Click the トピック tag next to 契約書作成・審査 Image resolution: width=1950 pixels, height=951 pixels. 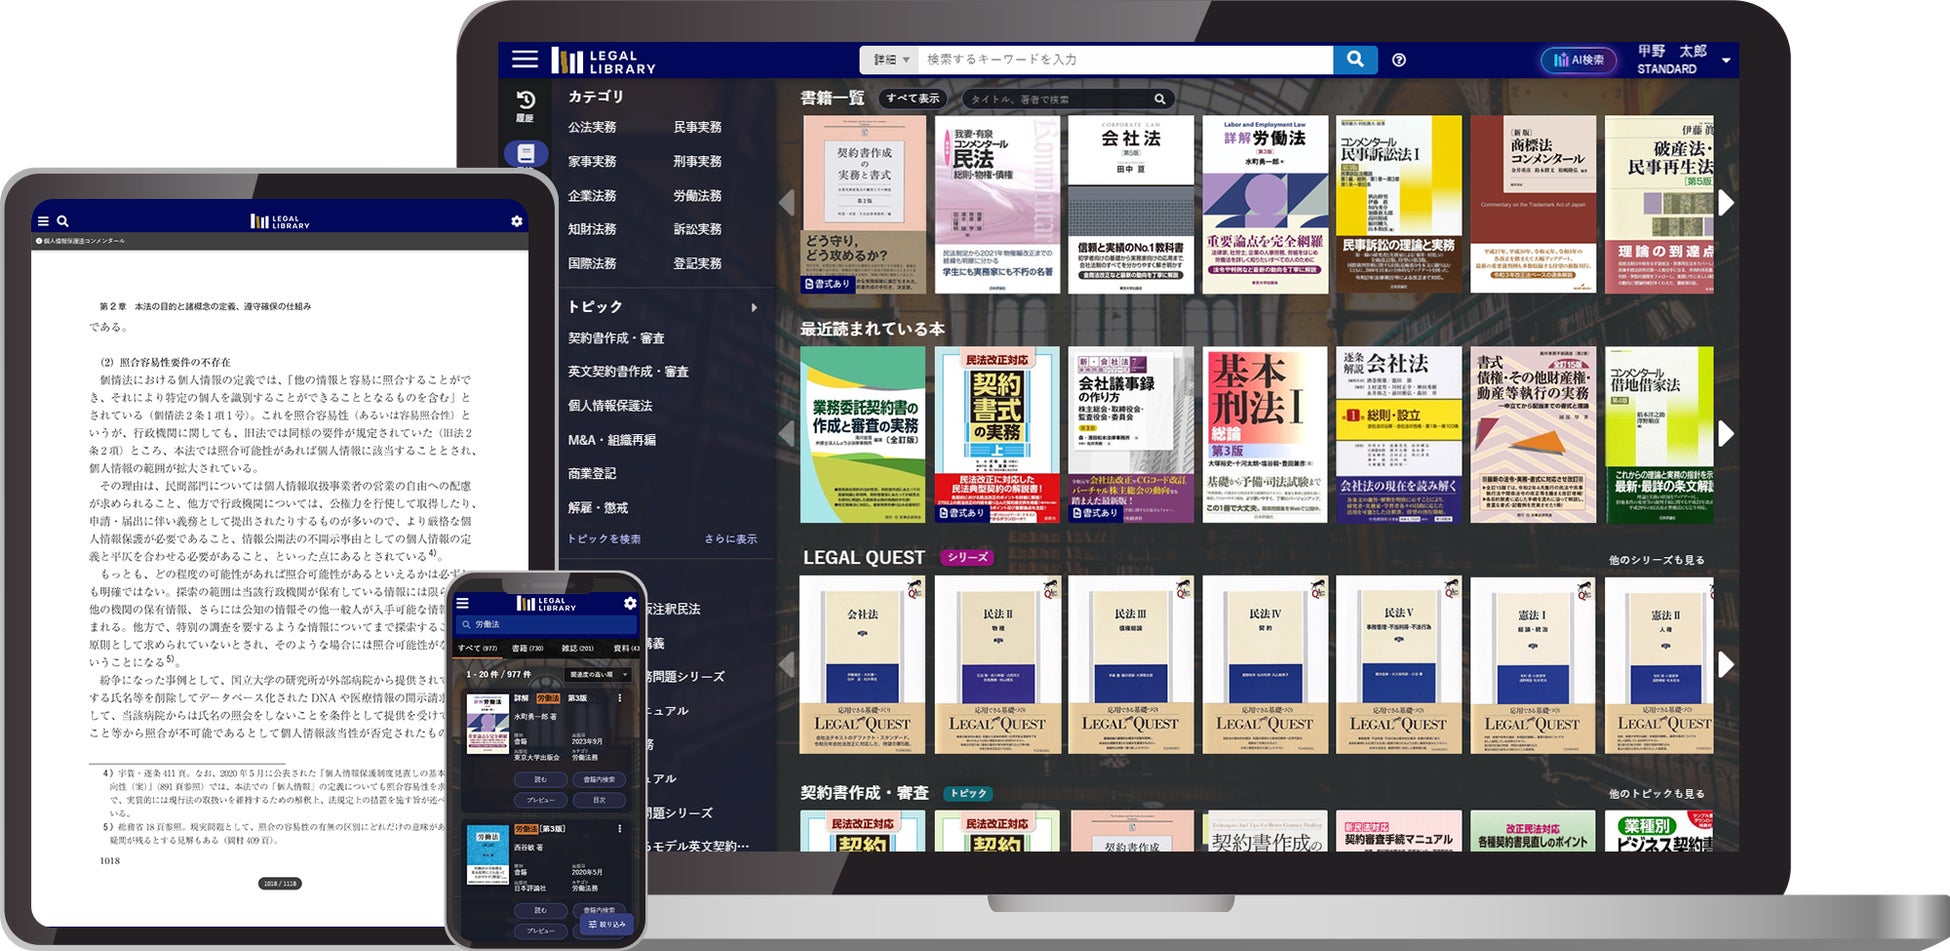[x=968, y=794]
